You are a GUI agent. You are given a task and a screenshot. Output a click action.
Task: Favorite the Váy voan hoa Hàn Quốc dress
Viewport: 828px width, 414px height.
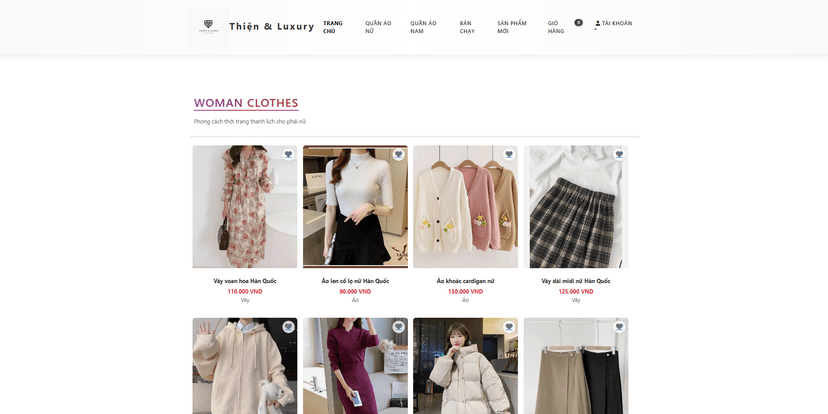tap(288, 155)
